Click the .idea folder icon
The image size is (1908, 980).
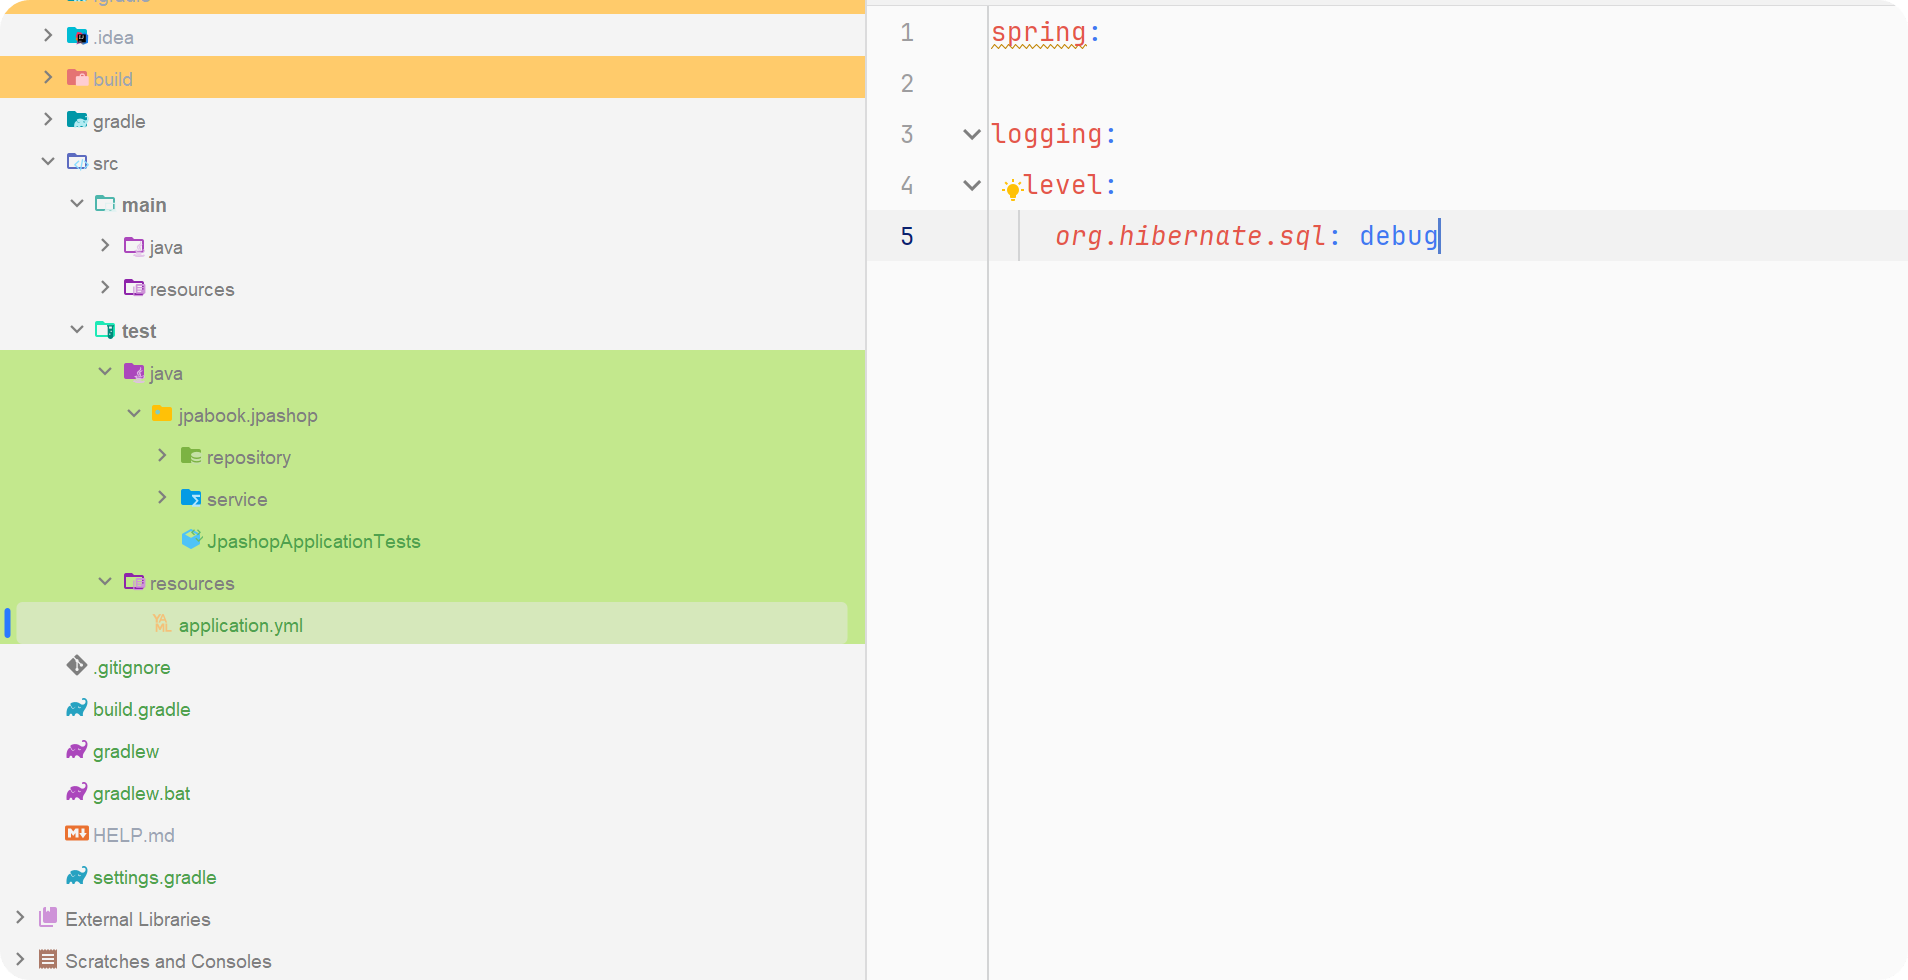(x=77, y=36)
